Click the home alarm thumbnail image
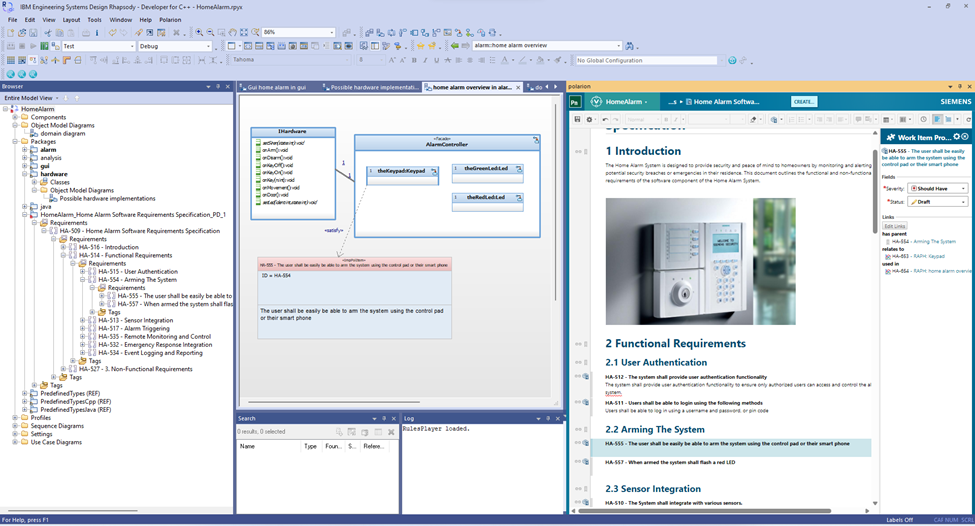Screen dimensions: 975x526 [x=700, y=261]
